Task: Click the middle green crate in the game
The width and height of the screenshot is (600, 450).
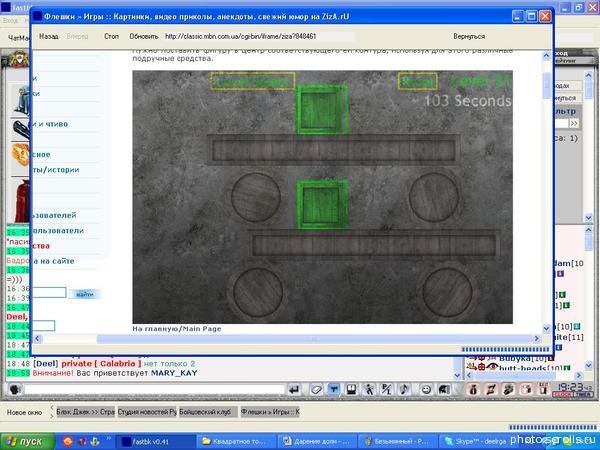Action: click(x=323, y=205)
